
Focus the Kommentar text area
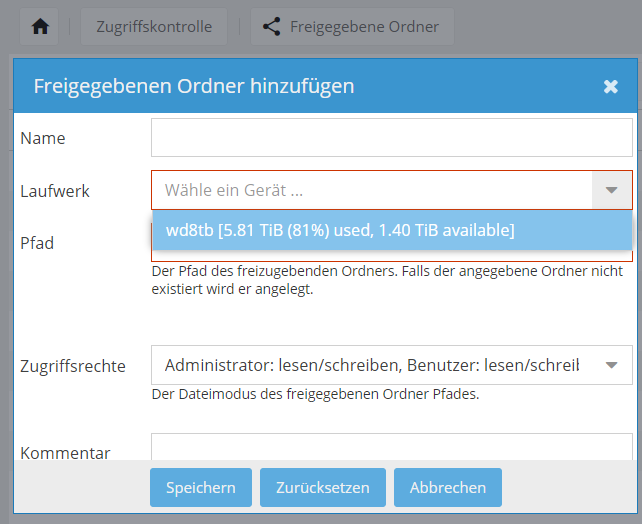click(392, 447)
